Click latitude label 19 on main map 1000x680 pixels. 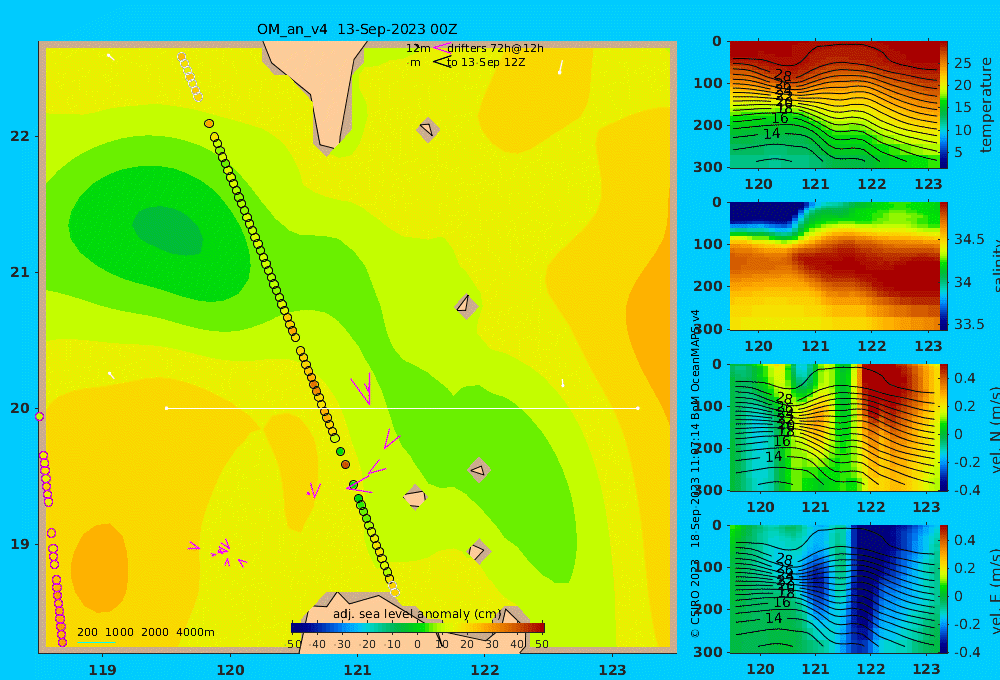click(20, 544)
